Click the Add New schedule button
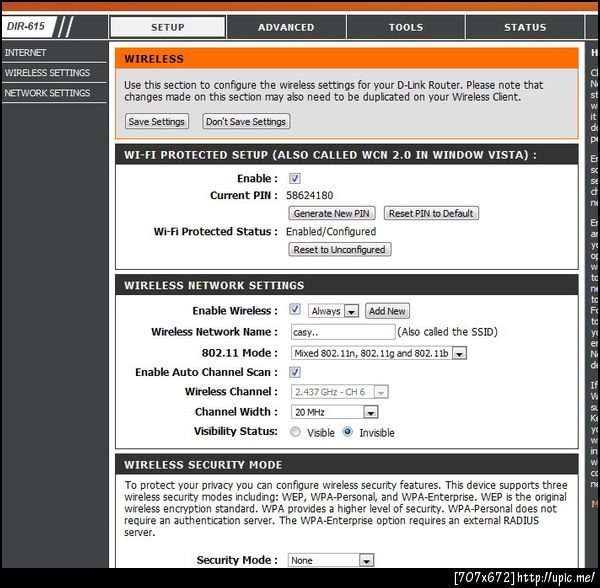The width and height of the screenshot is (600, 588). [x=387, y=311]
